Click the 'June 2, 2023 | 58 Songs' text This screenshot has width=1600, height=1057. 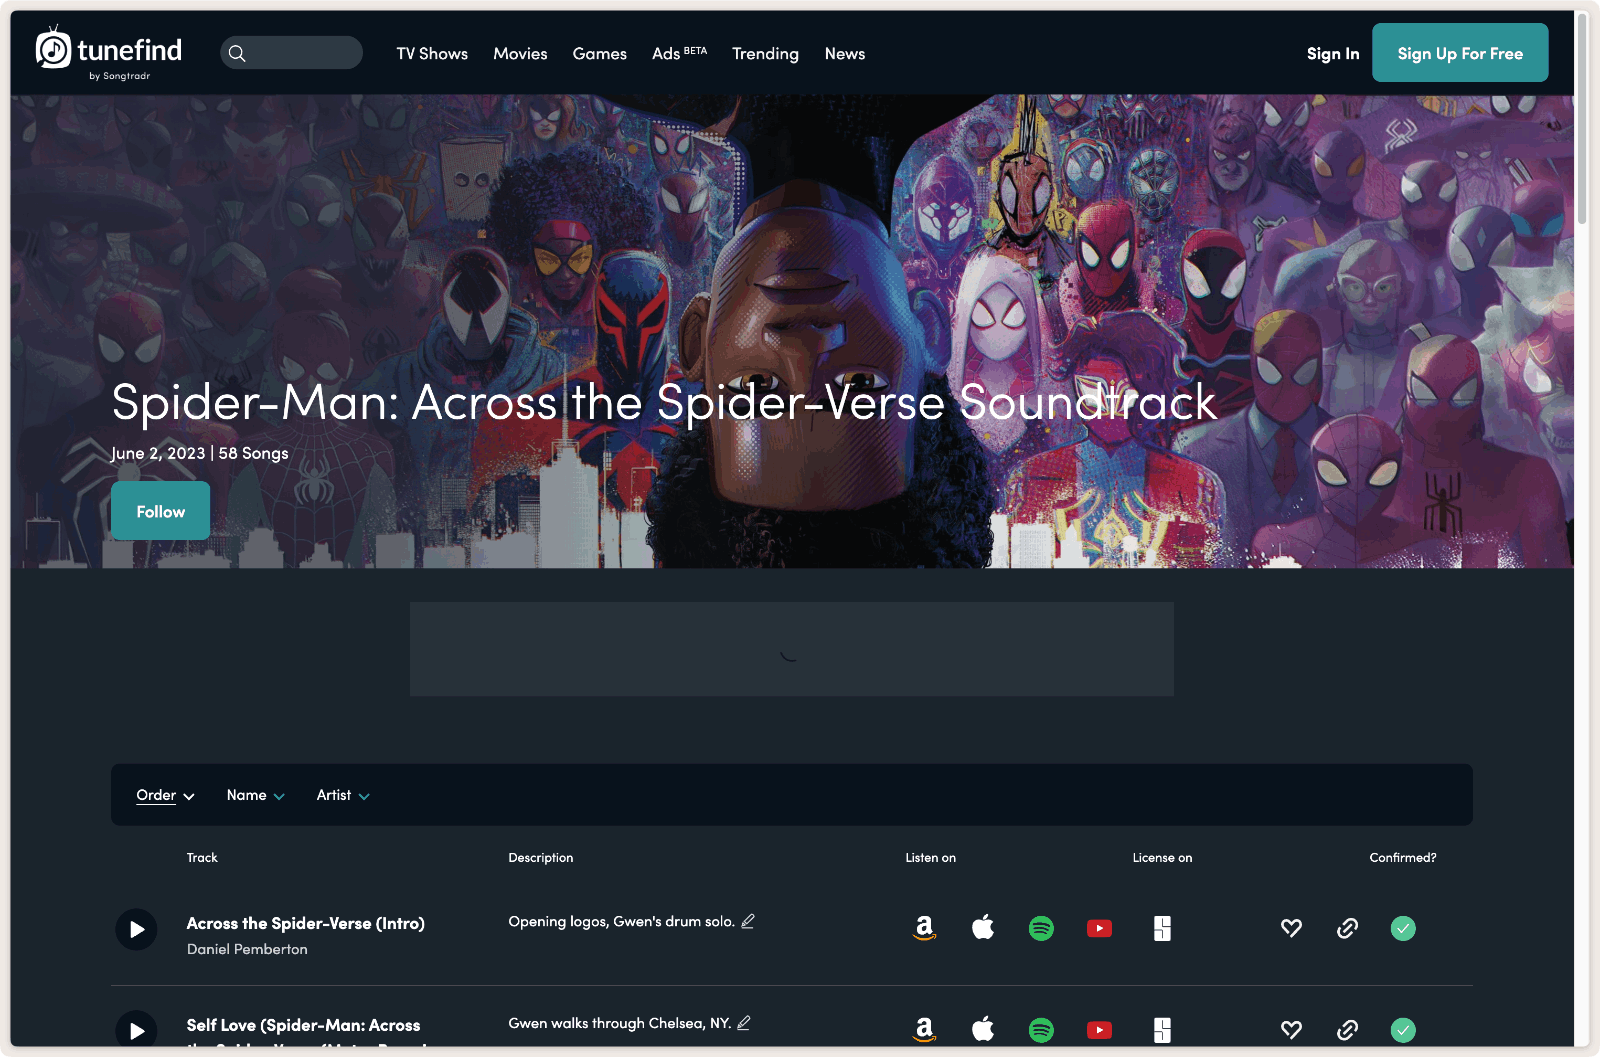click(199, 453)
